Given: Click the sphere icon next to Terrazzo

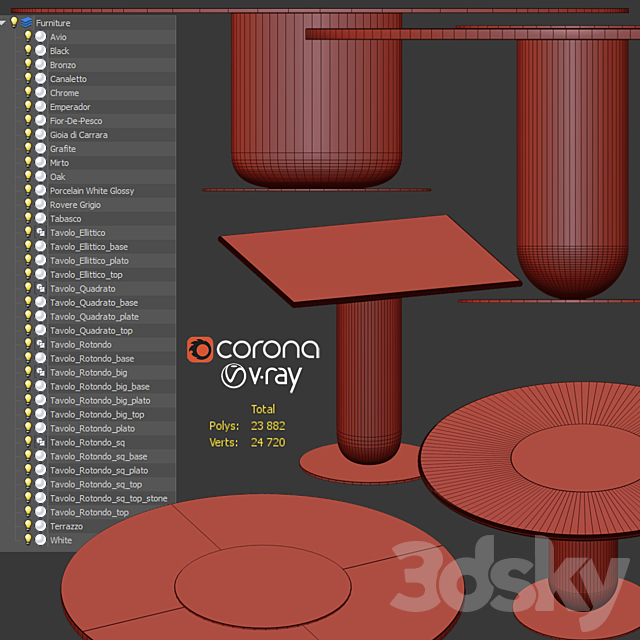Looking at the screenshot, I should (x=40, y=526).
